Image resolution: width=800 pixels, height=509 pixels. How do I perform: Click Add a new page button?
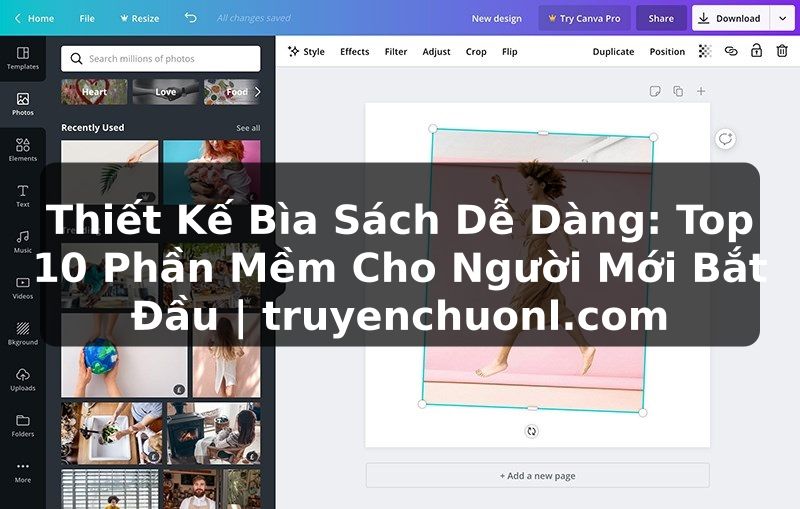(x=537, y=475)
